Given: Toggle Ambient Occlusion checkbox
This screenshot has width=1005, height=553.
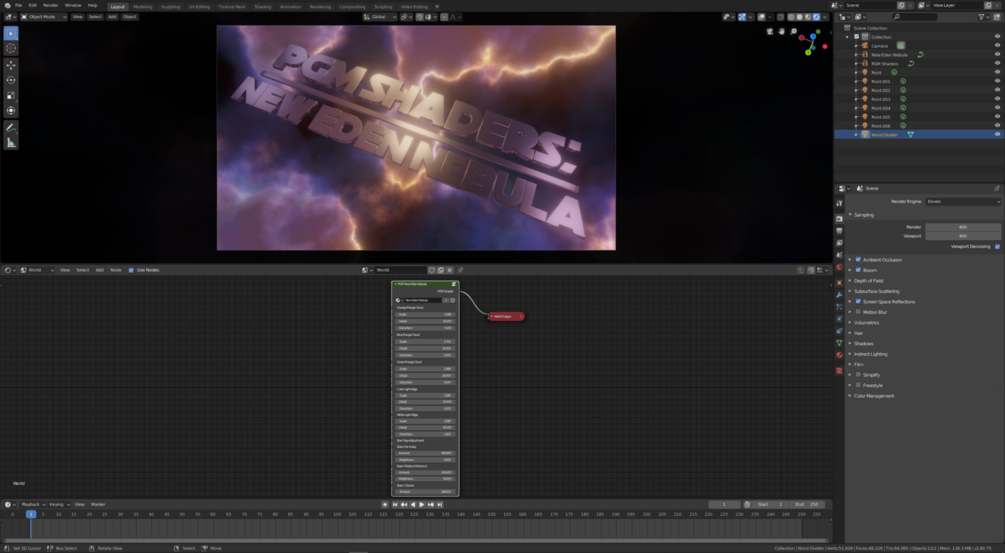Looking at the screenshot, I should [x=858, y=260].
